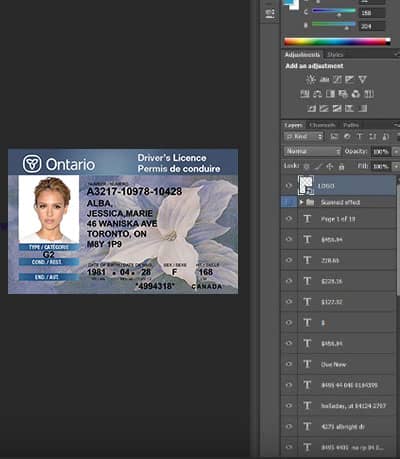Screen dimensions: 400x459
Task: Hide the LOGO layer
Action: (x=289, y=186)
